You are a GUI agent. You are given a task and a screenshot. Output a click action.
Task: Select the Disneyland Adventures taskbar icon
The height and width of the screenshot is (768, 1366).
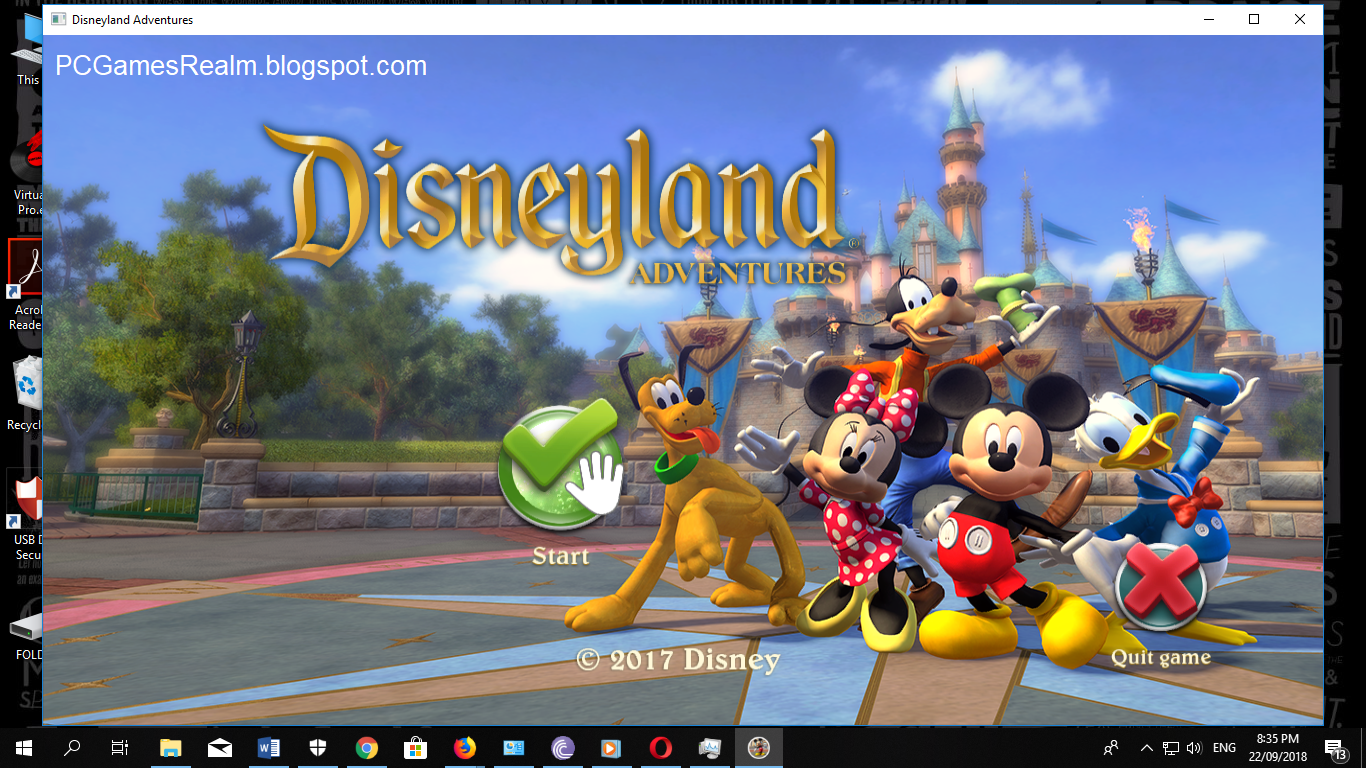coord(759,747)
